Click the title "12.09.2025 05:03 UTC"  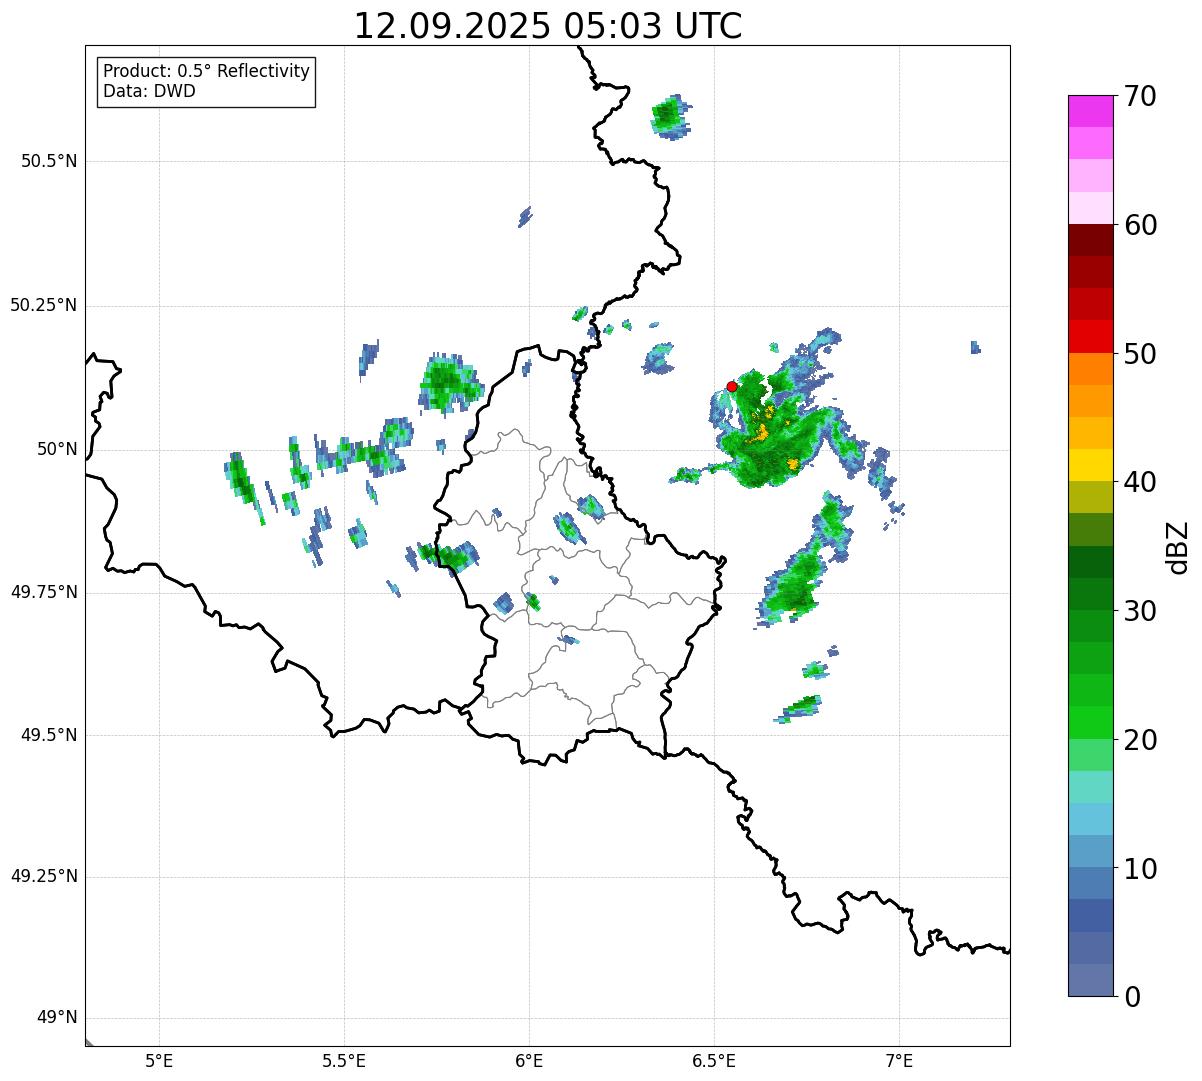click(x=548, y=26)
